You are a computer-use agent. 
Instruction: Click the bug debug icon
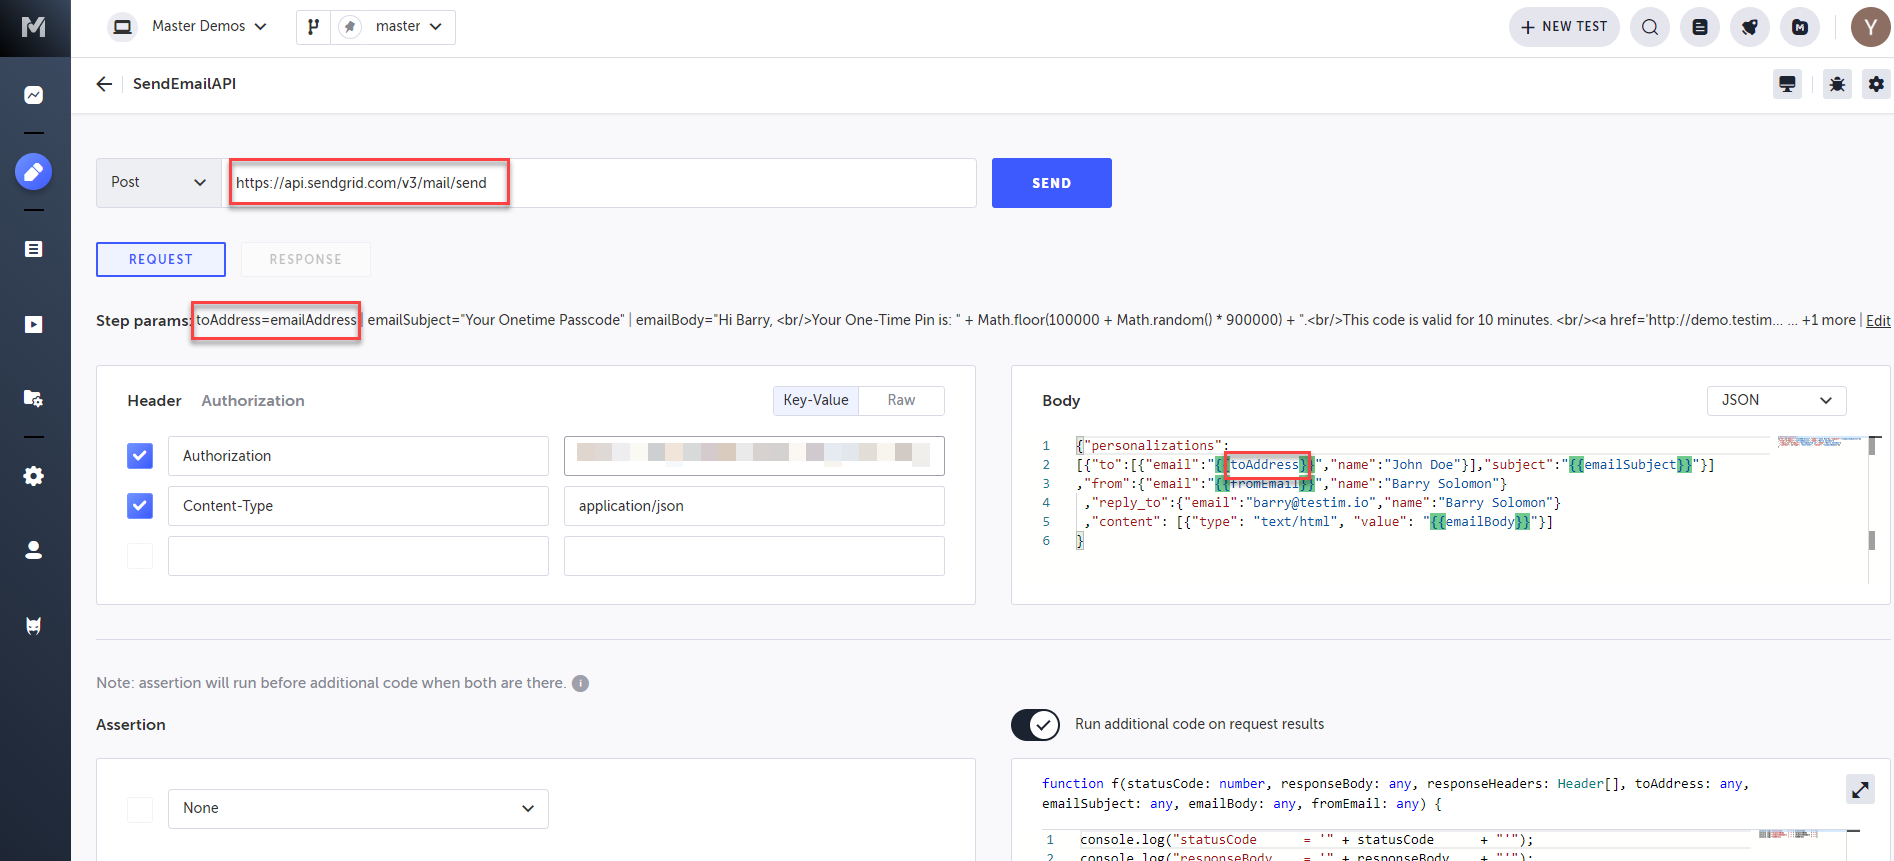pyautogui.click(x=1837, y=84)
